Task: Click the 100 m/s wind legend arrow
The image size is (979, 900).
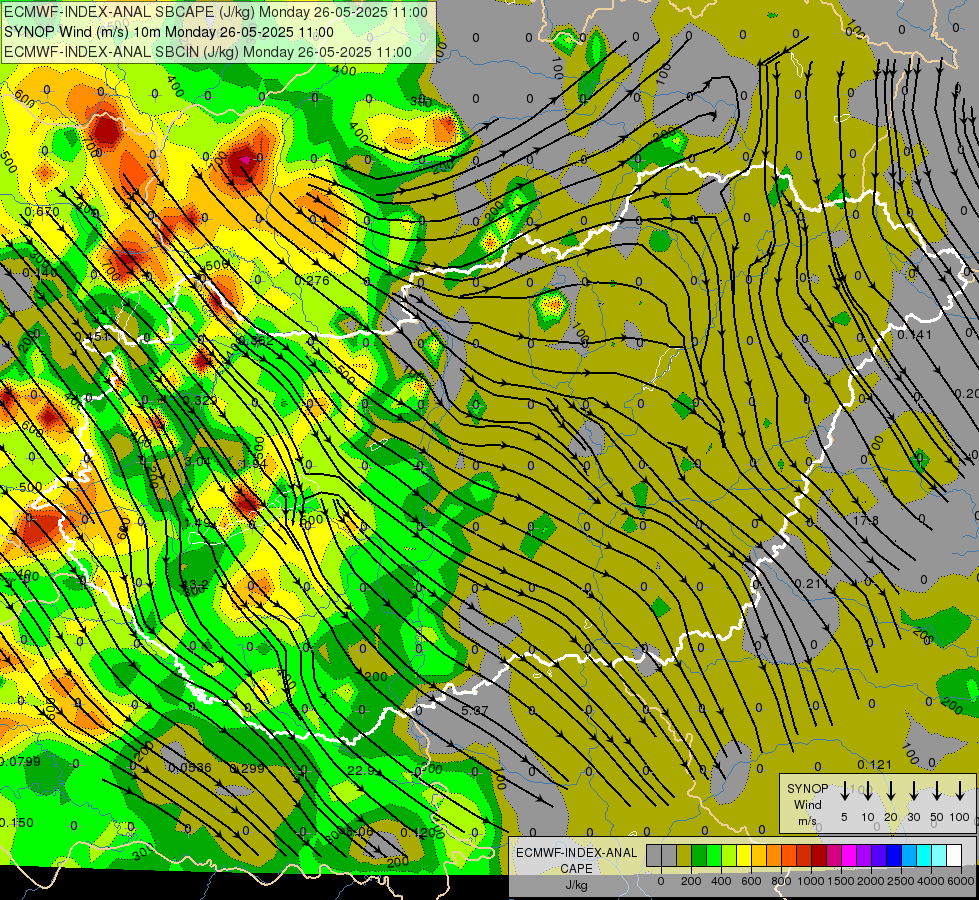Action: click(x=960, y=790)
